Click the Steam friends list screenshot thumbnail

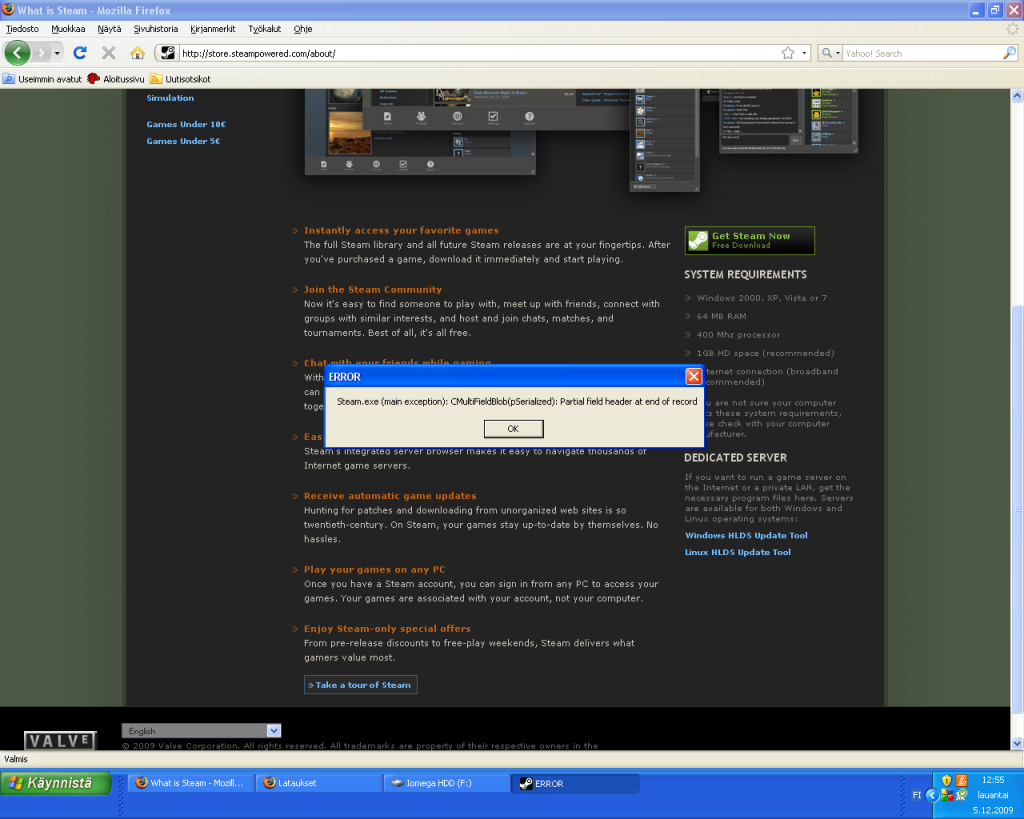coord(665,140)
